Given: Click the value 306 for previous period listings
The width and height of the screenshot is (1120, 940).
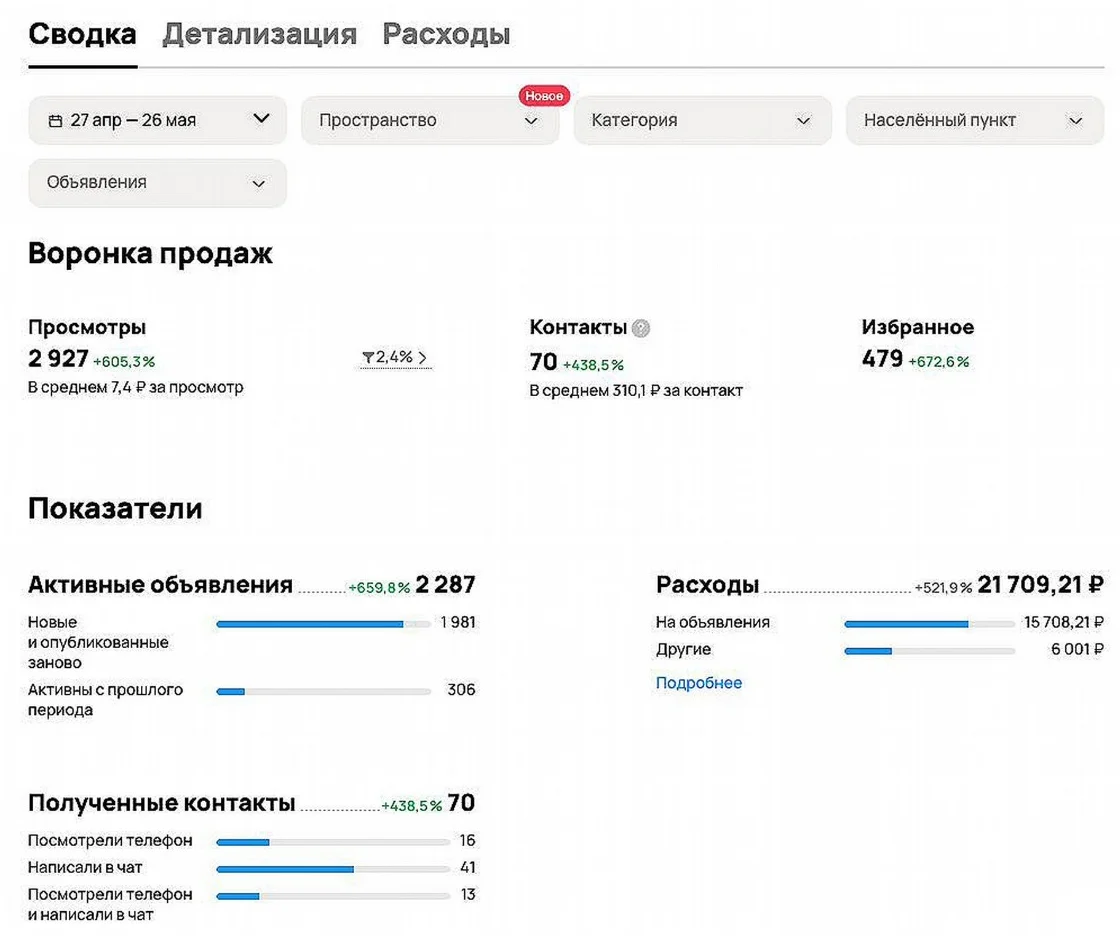Looking at the screenshot, I should click(461, 690).
